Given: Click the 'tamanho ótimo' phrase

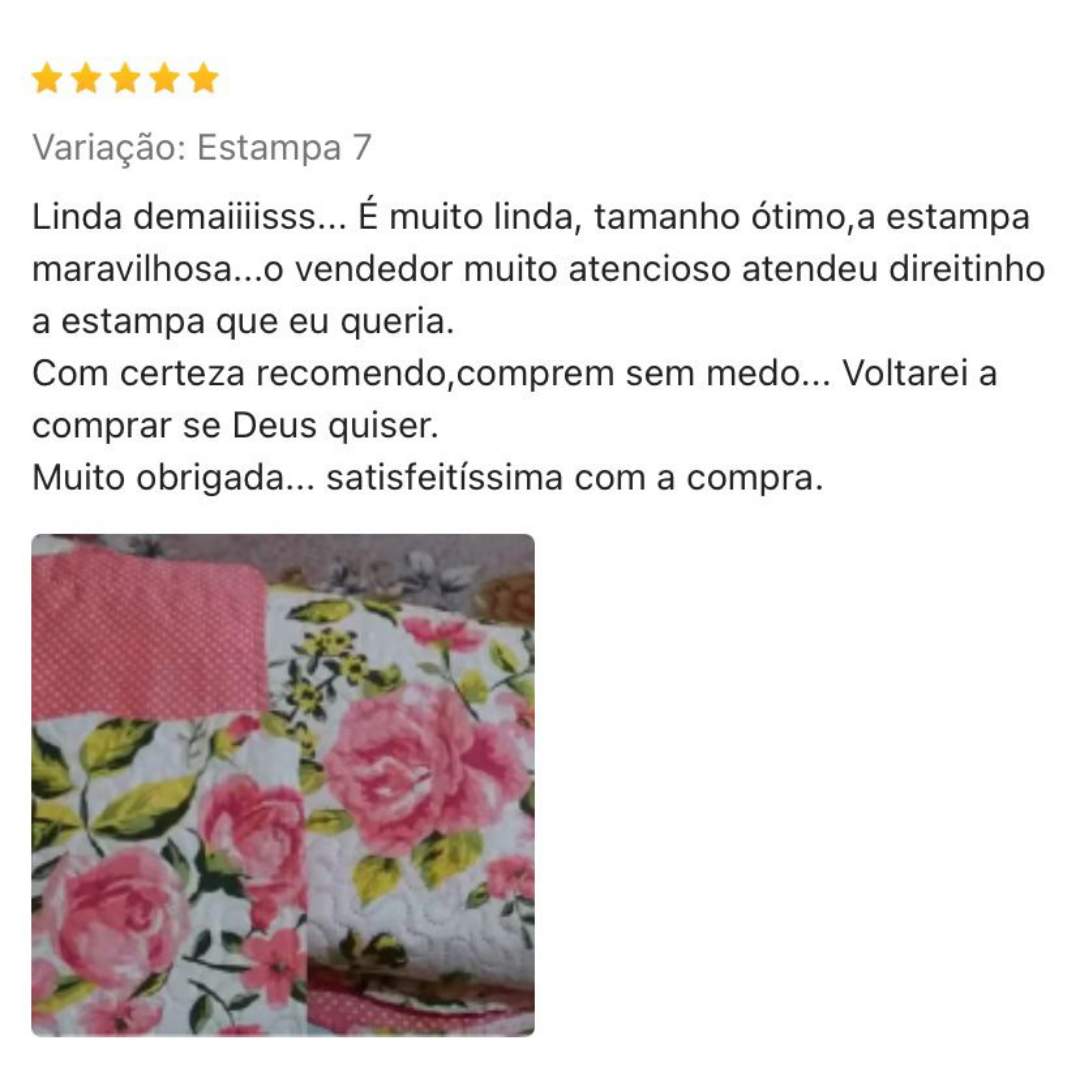Looking at the screenshot, I should click(719, 217).
